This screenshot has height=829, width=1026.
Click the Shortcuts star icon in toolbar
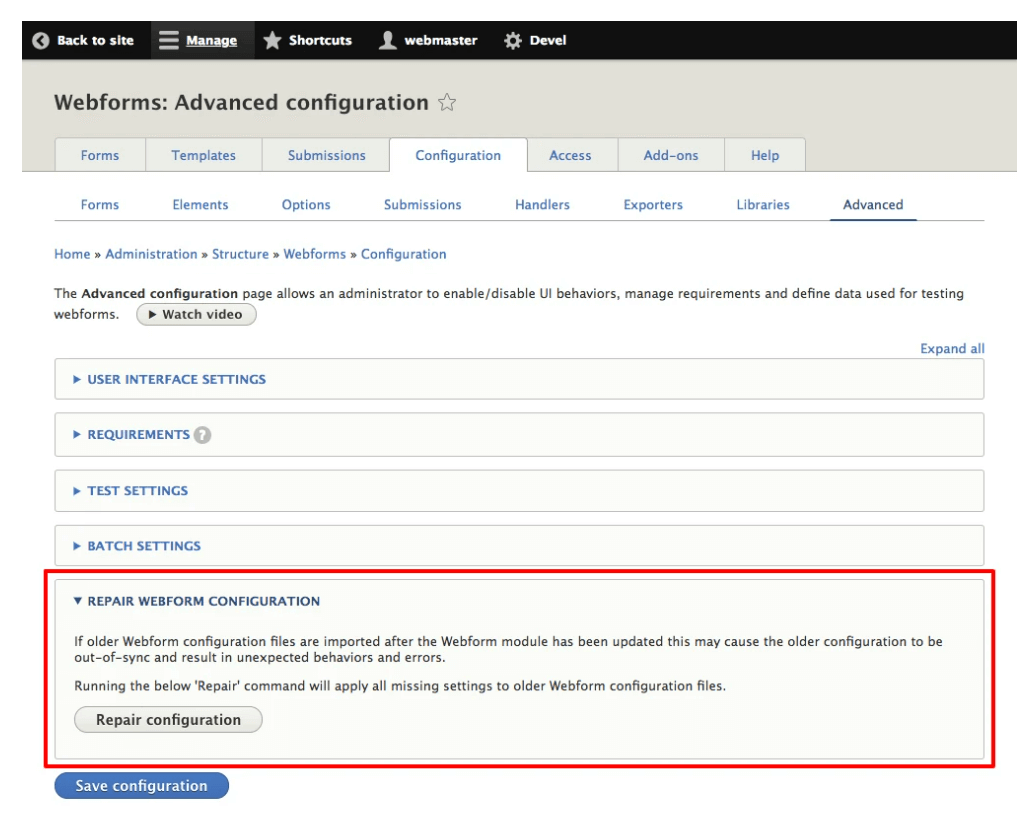(271, 40)
